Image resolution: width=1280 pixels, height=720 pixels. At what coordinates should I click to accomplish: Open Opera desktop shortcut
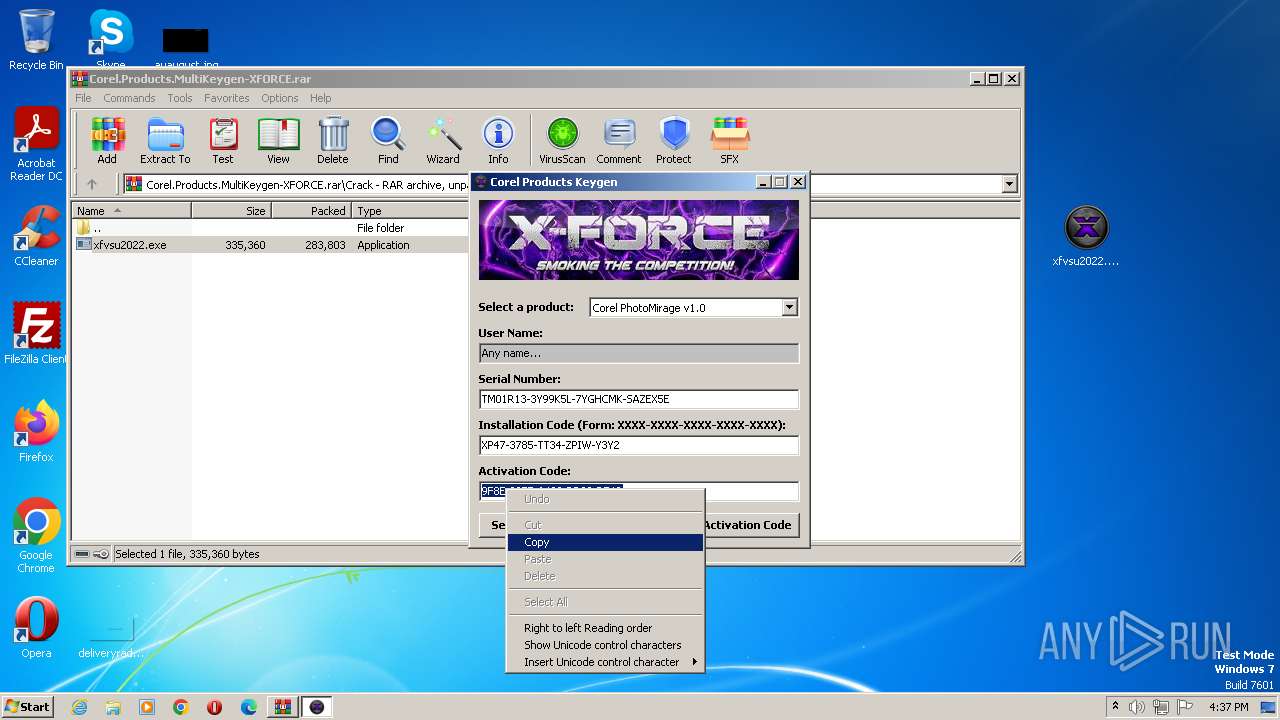[x=36, y=628]
